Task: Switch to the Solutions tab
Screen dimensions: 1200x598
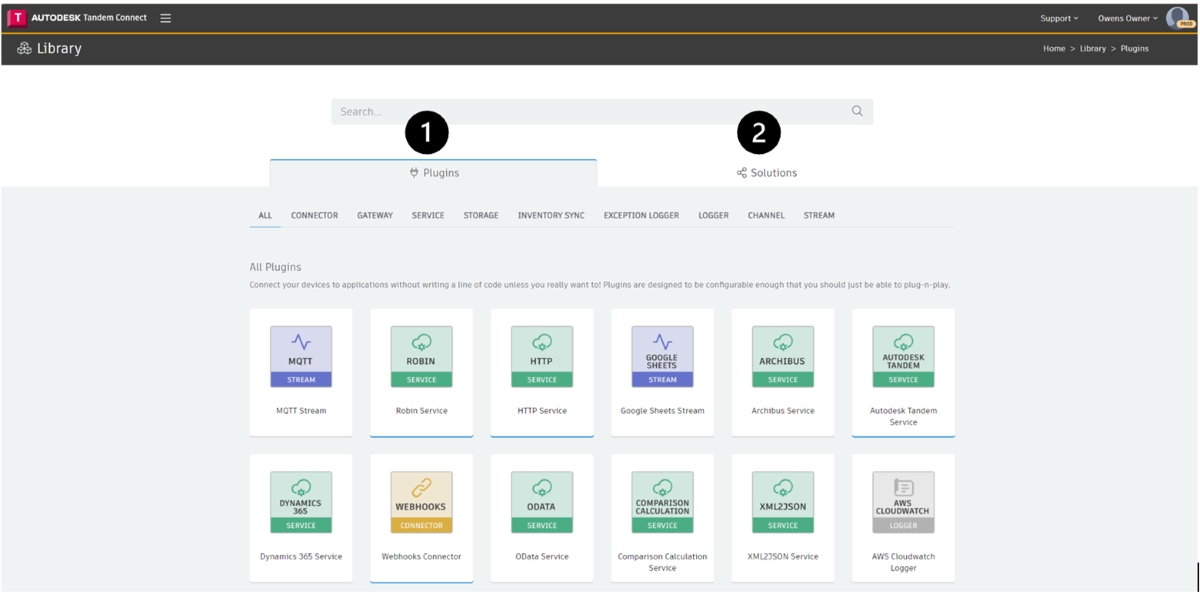Action: (x=767, y=173)
